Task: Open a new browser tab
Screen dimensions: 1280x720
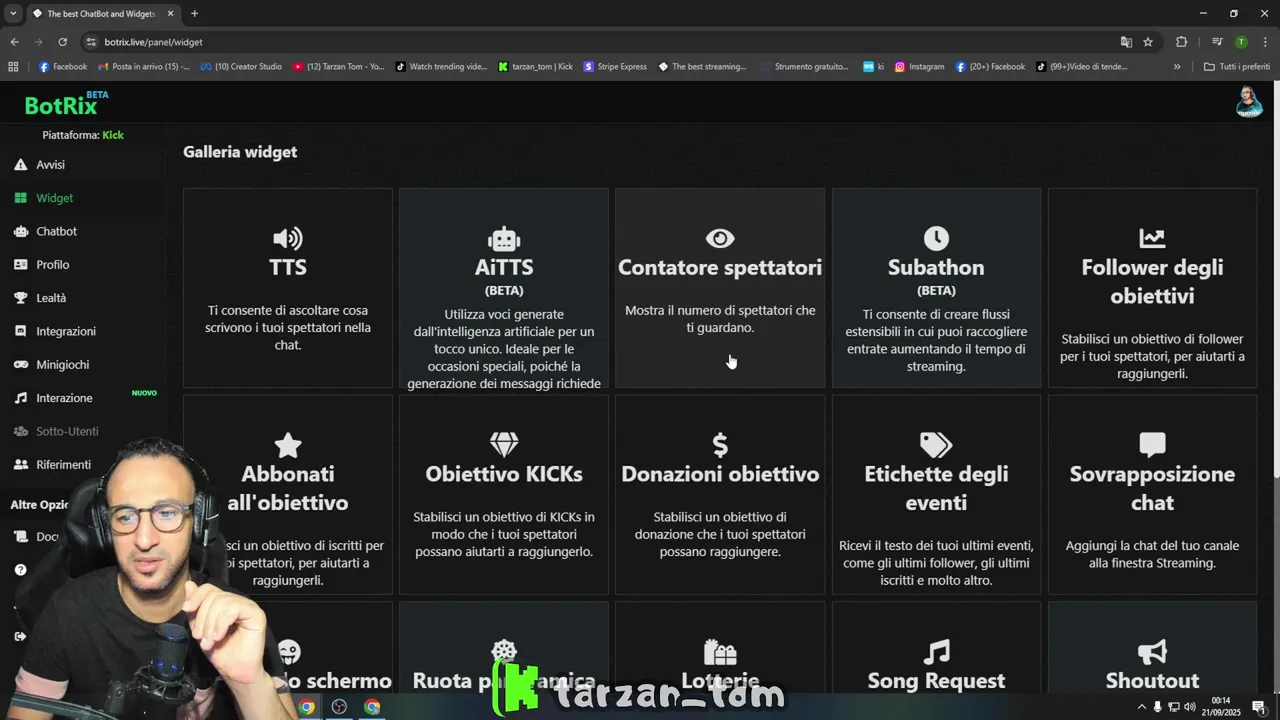Action: pyautogui.click(x=194, y=13)
